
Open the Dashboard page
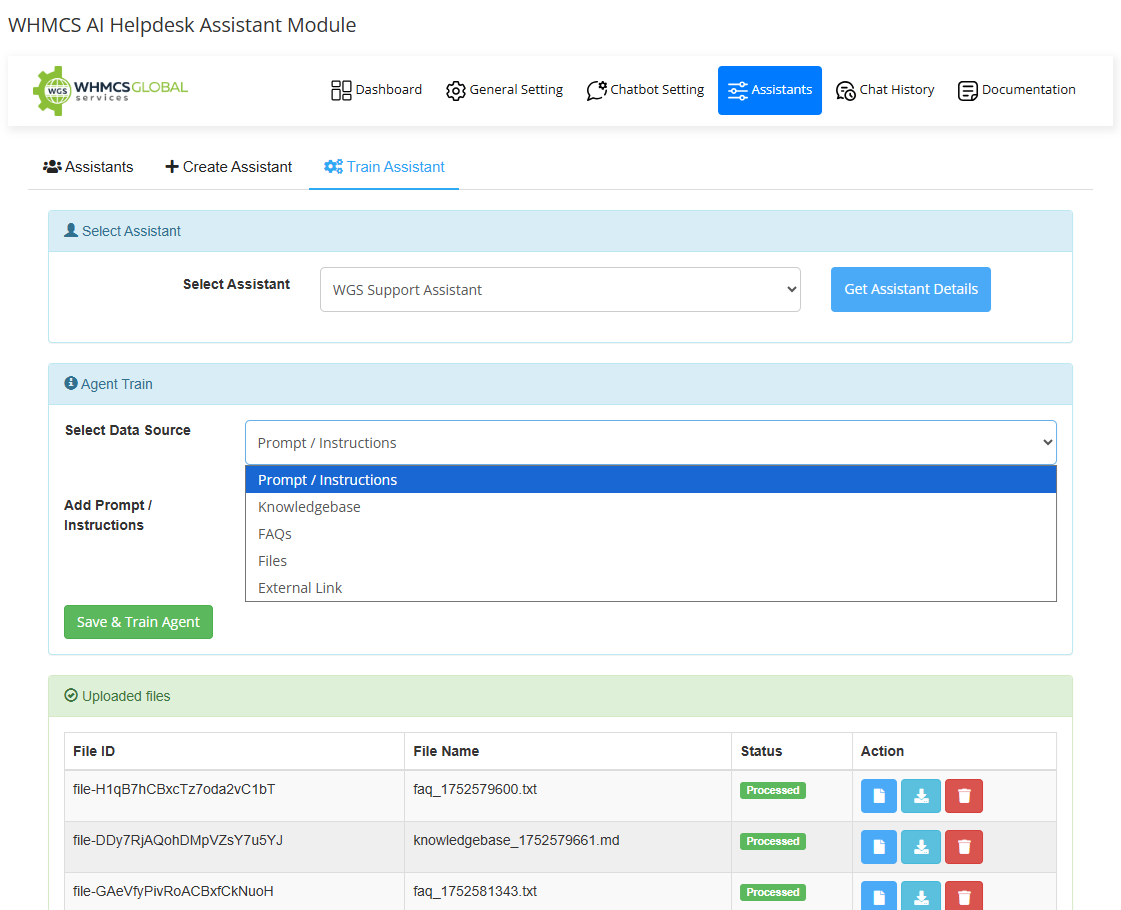pos(376,90)
